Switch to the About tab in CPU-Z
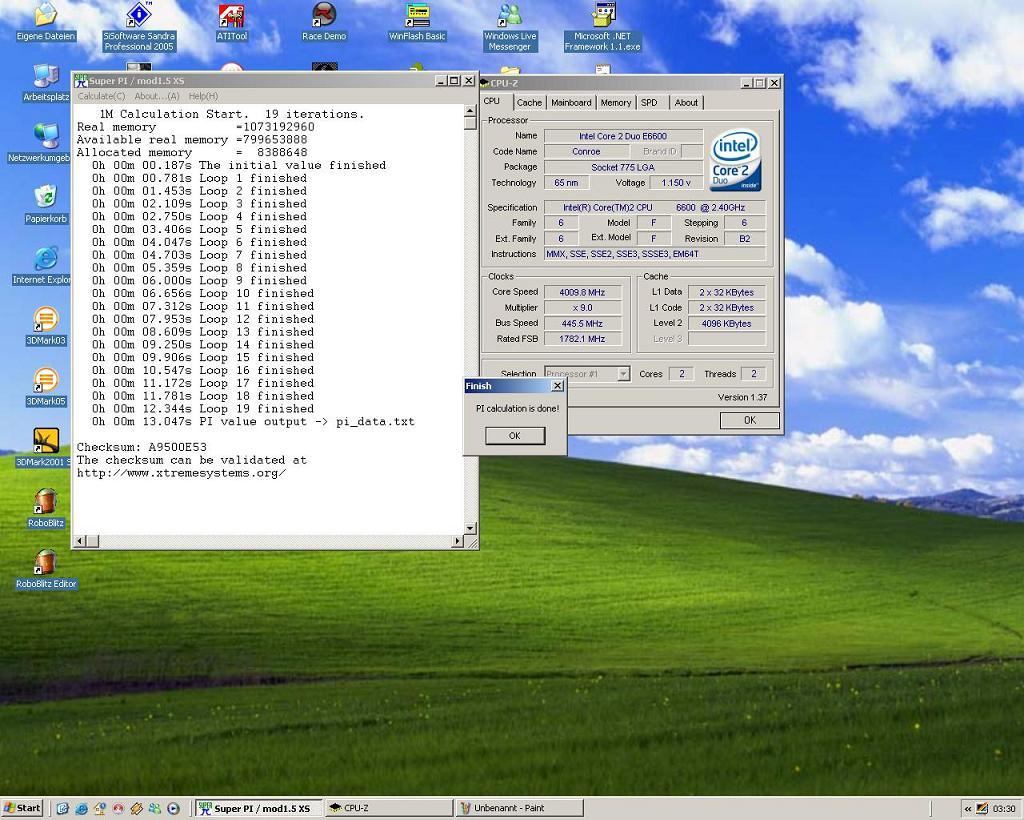 [x=686, y=102]
